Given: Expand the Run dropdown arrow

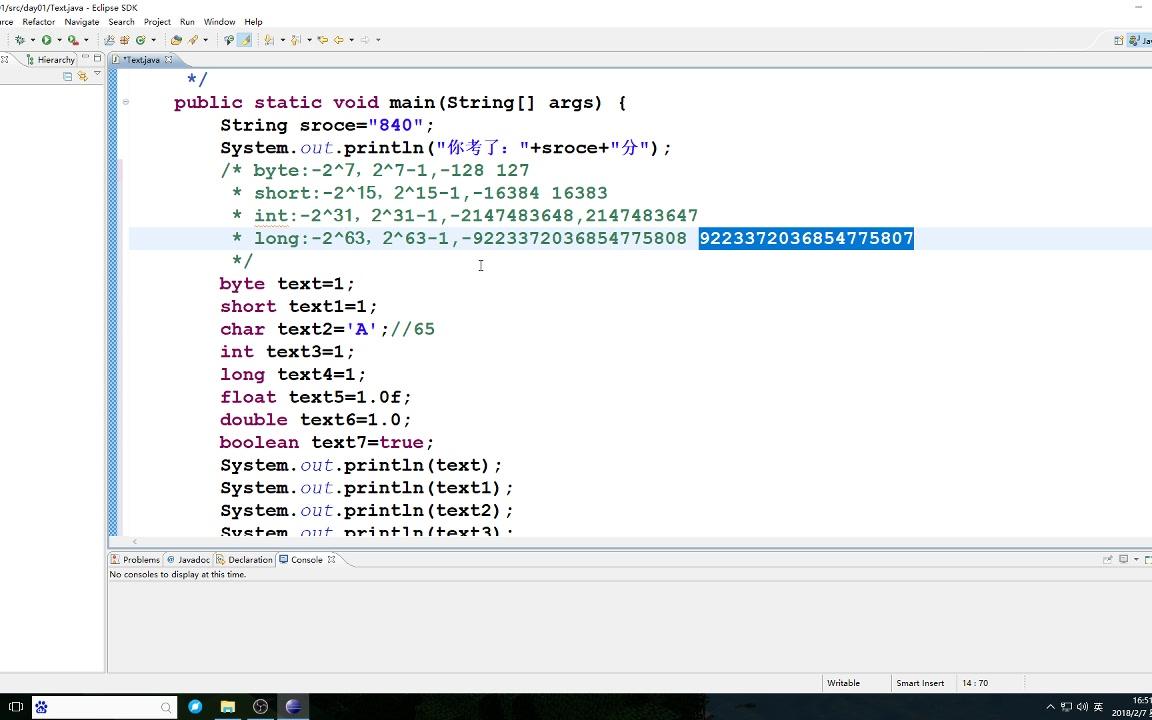Looking at the screenshot, I should pyautogui.click(x=59, y=40).
